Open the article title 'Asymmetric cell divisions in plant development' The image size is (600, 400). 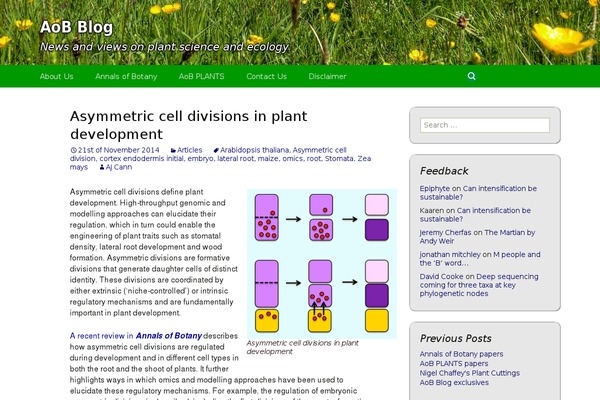(188, 125)
